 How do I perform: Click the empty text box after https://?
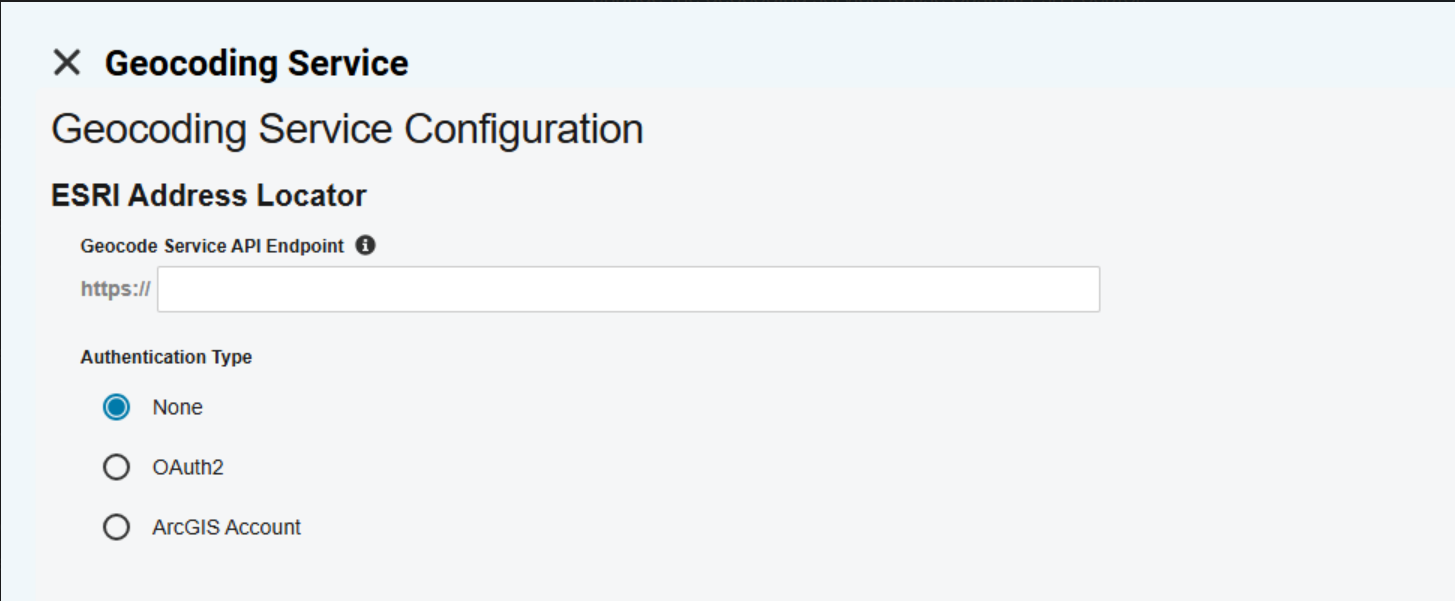tap(628, 289)
